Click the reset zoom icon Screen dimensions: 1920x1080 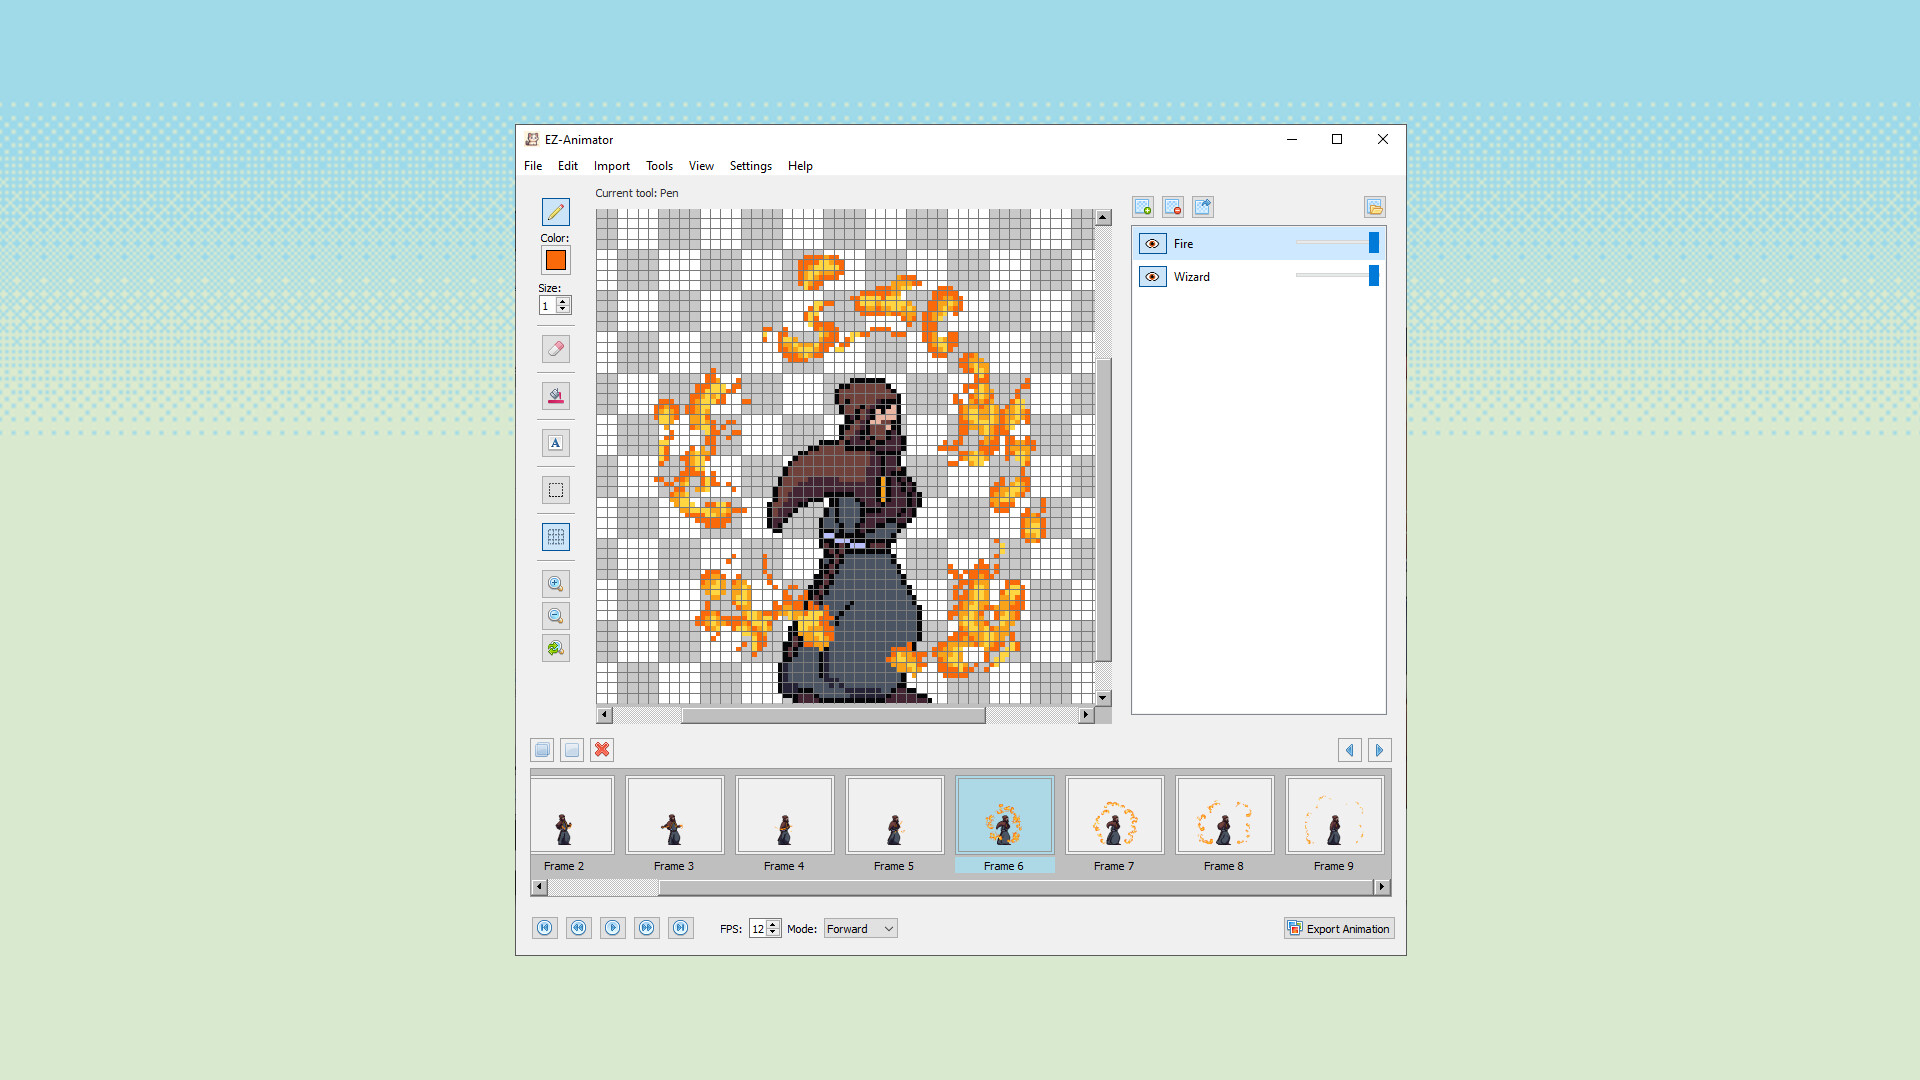click(556, 647)
